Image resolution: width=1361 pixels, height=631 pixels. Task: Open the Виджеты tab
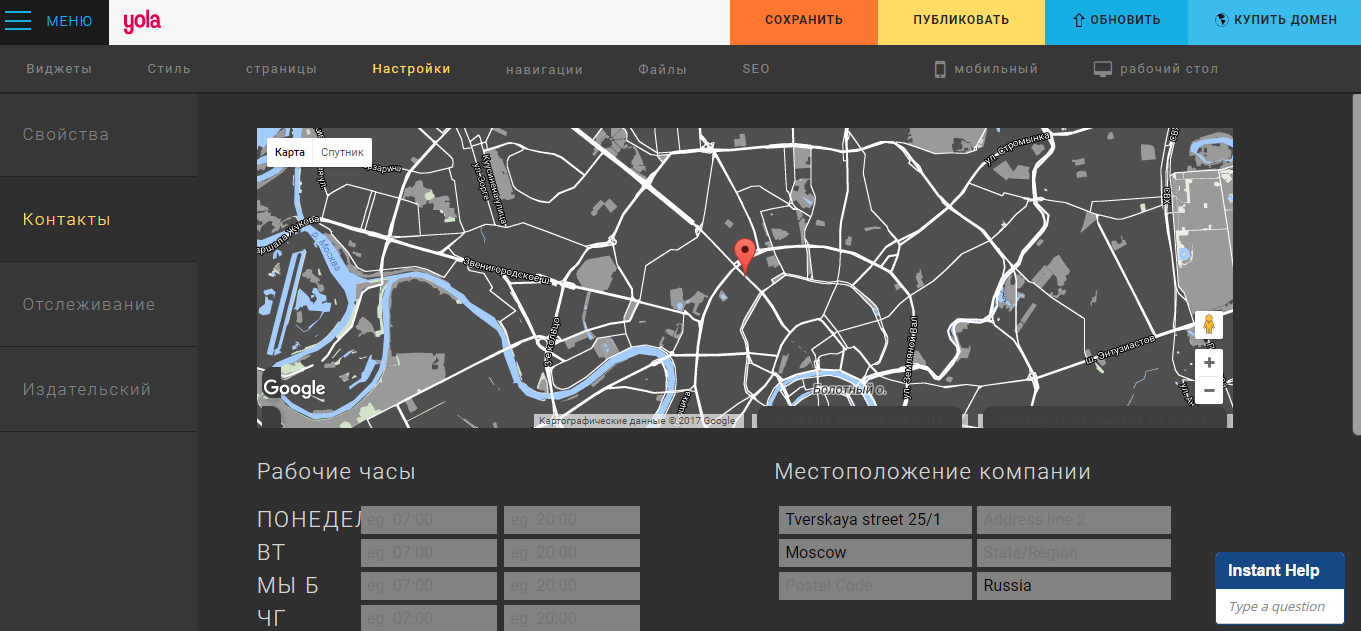59,69
